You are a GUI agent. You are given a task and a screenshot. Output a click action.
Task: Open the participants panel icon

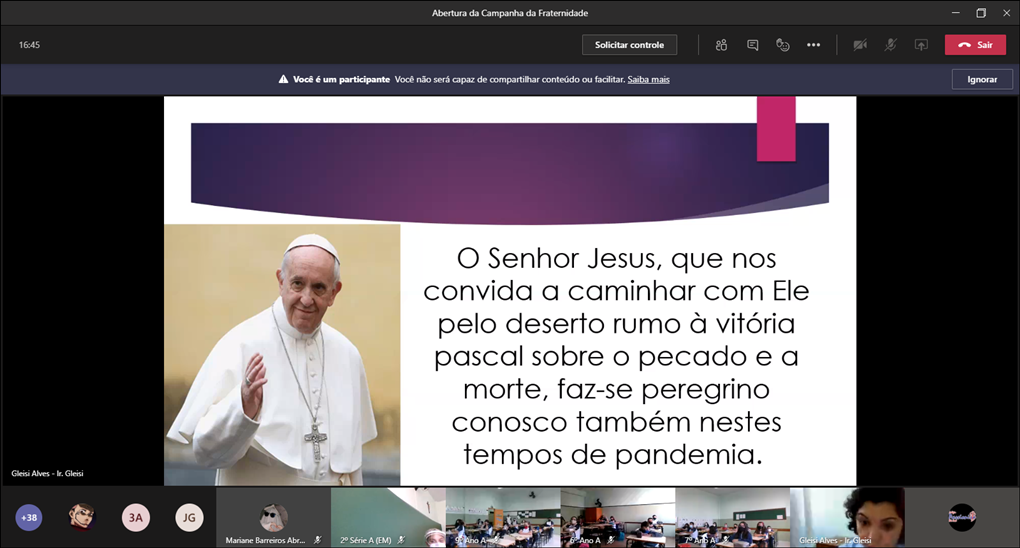721,45
